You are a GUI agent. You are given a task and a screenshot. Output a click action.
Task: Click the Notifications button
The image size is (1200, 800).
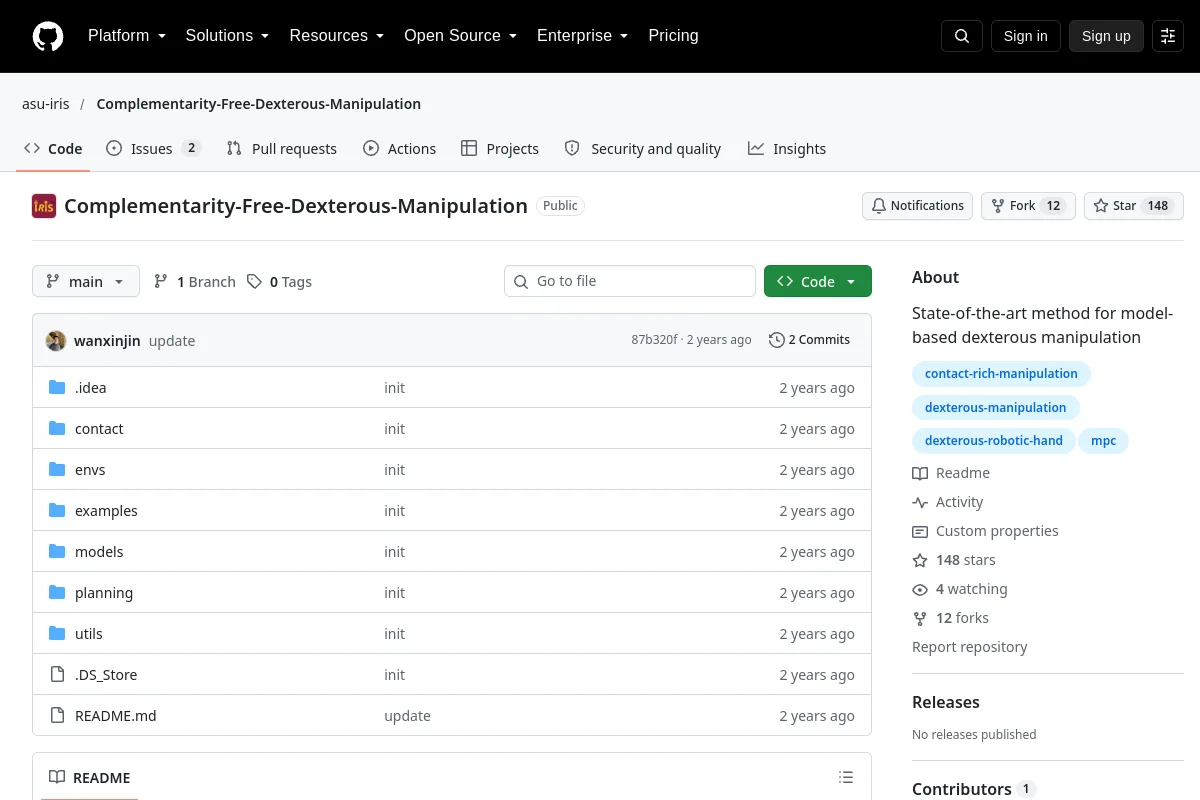pyautogui.click(x=917, y=206)
